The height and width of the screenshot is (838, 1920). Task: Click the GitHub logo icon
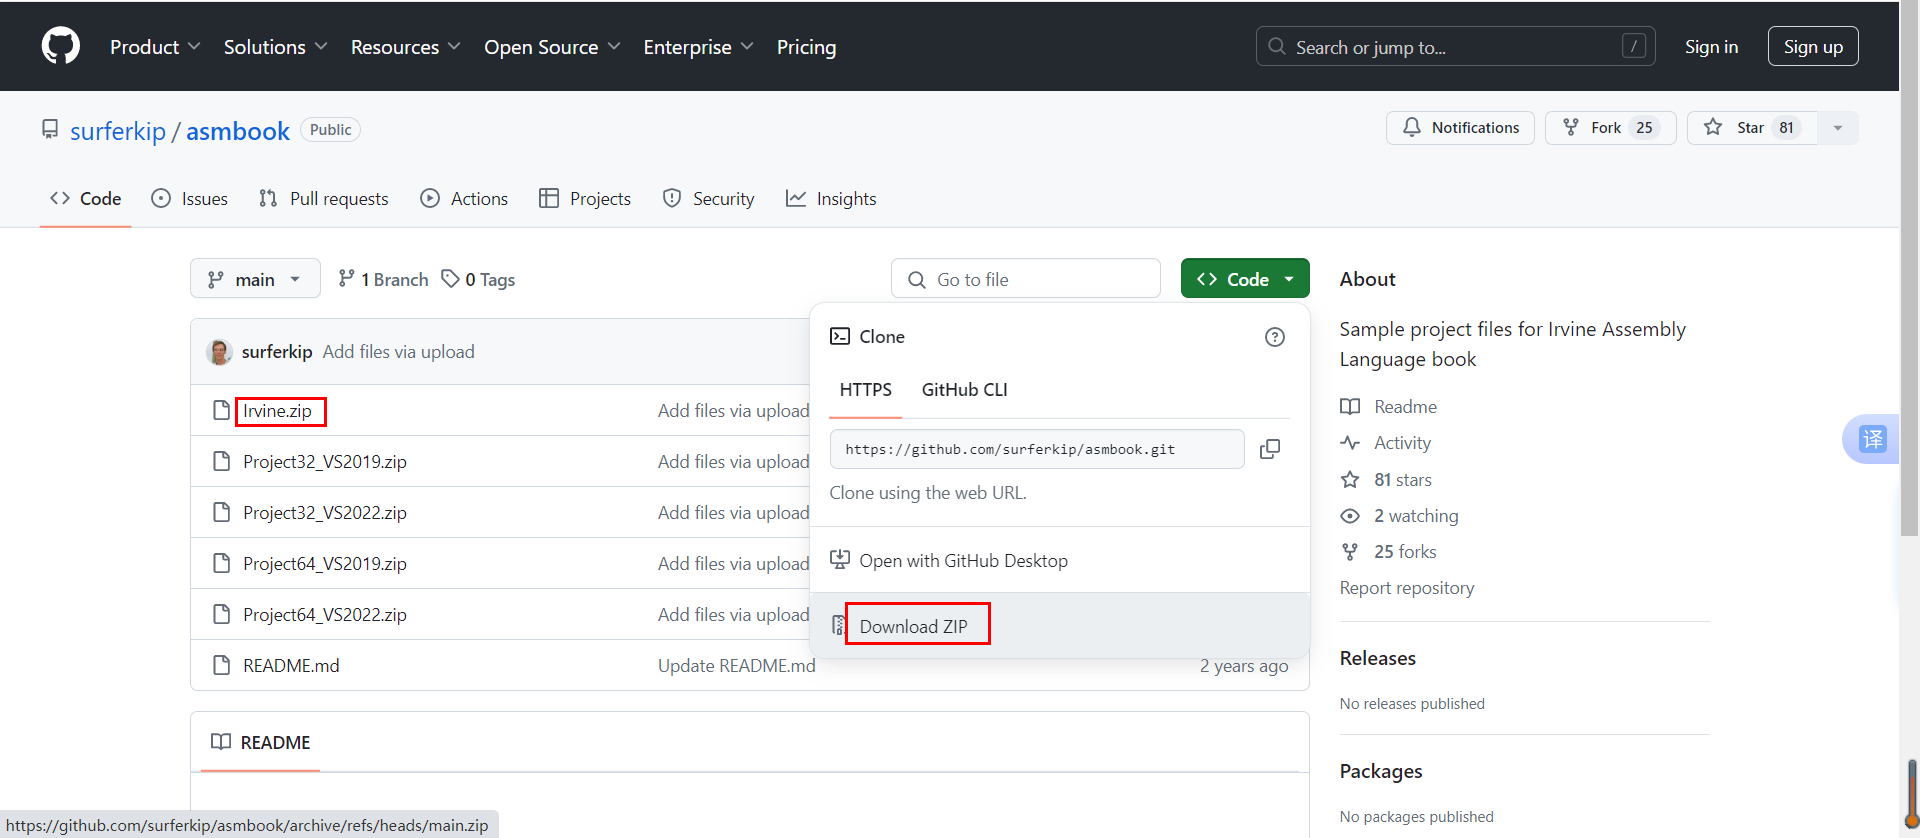[61, 46]
